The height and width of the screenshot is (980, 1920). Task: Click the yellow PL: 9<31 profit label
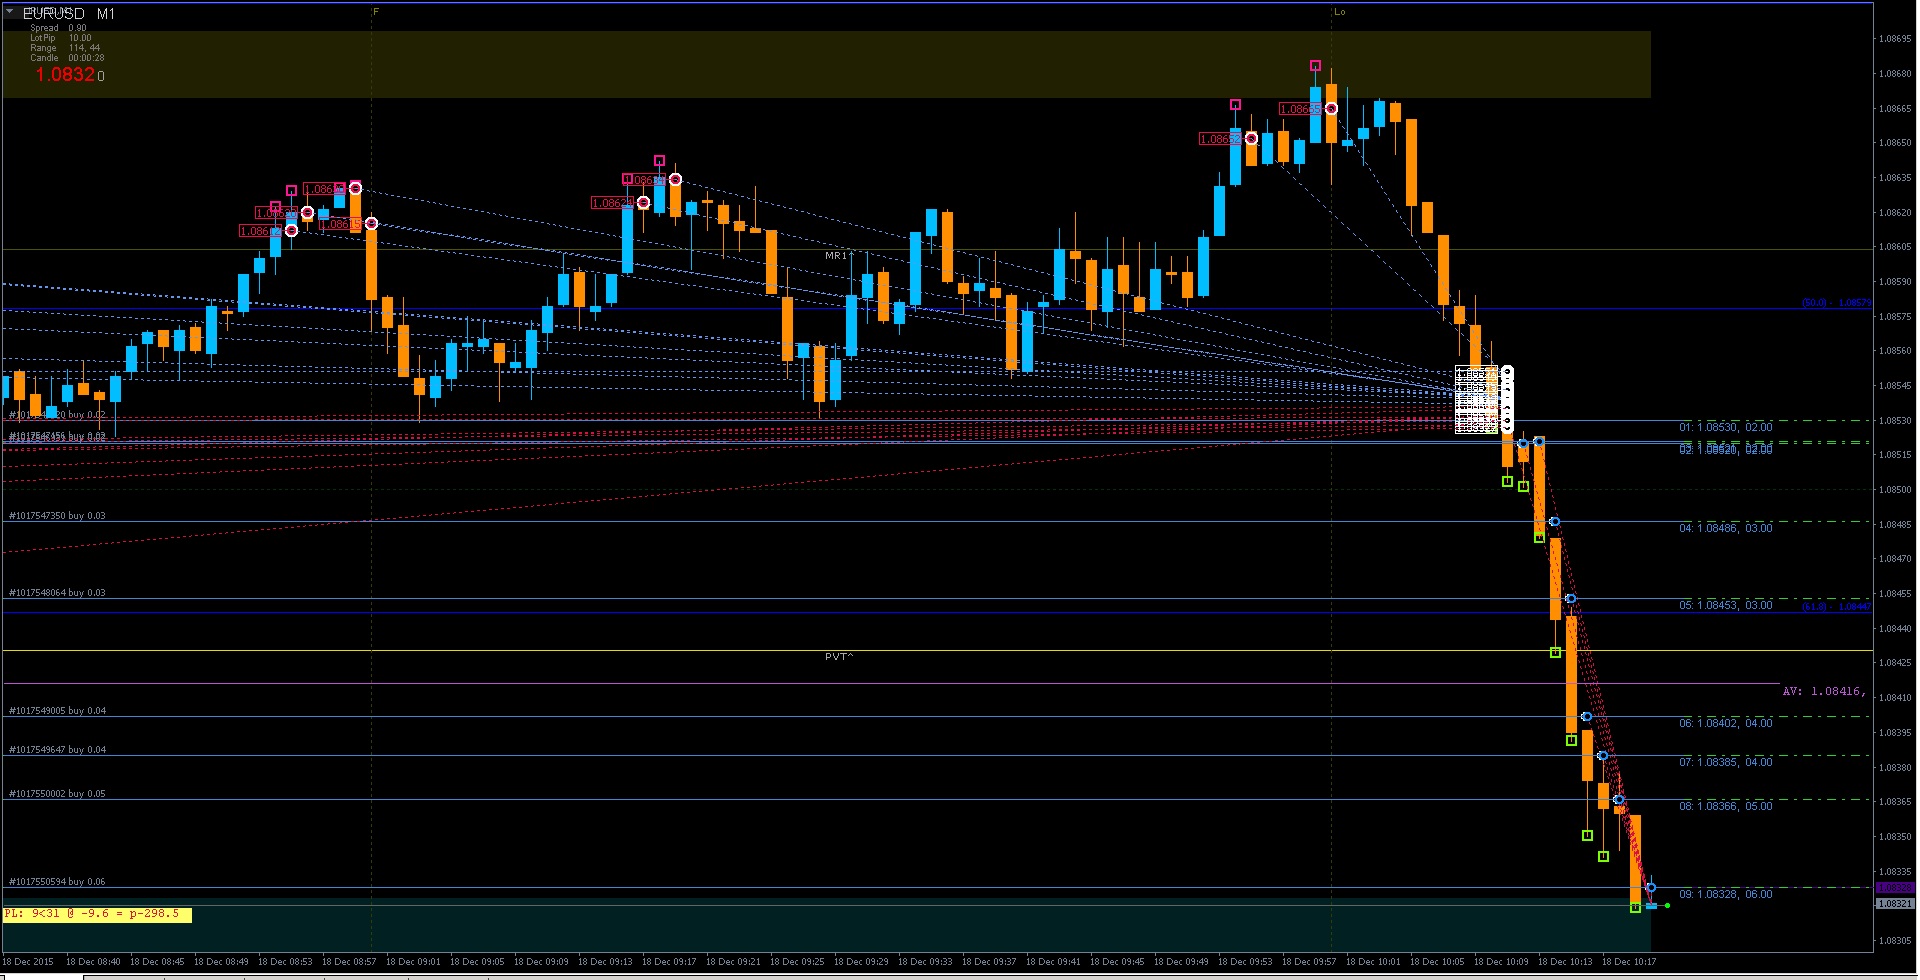tap(97, 914)
